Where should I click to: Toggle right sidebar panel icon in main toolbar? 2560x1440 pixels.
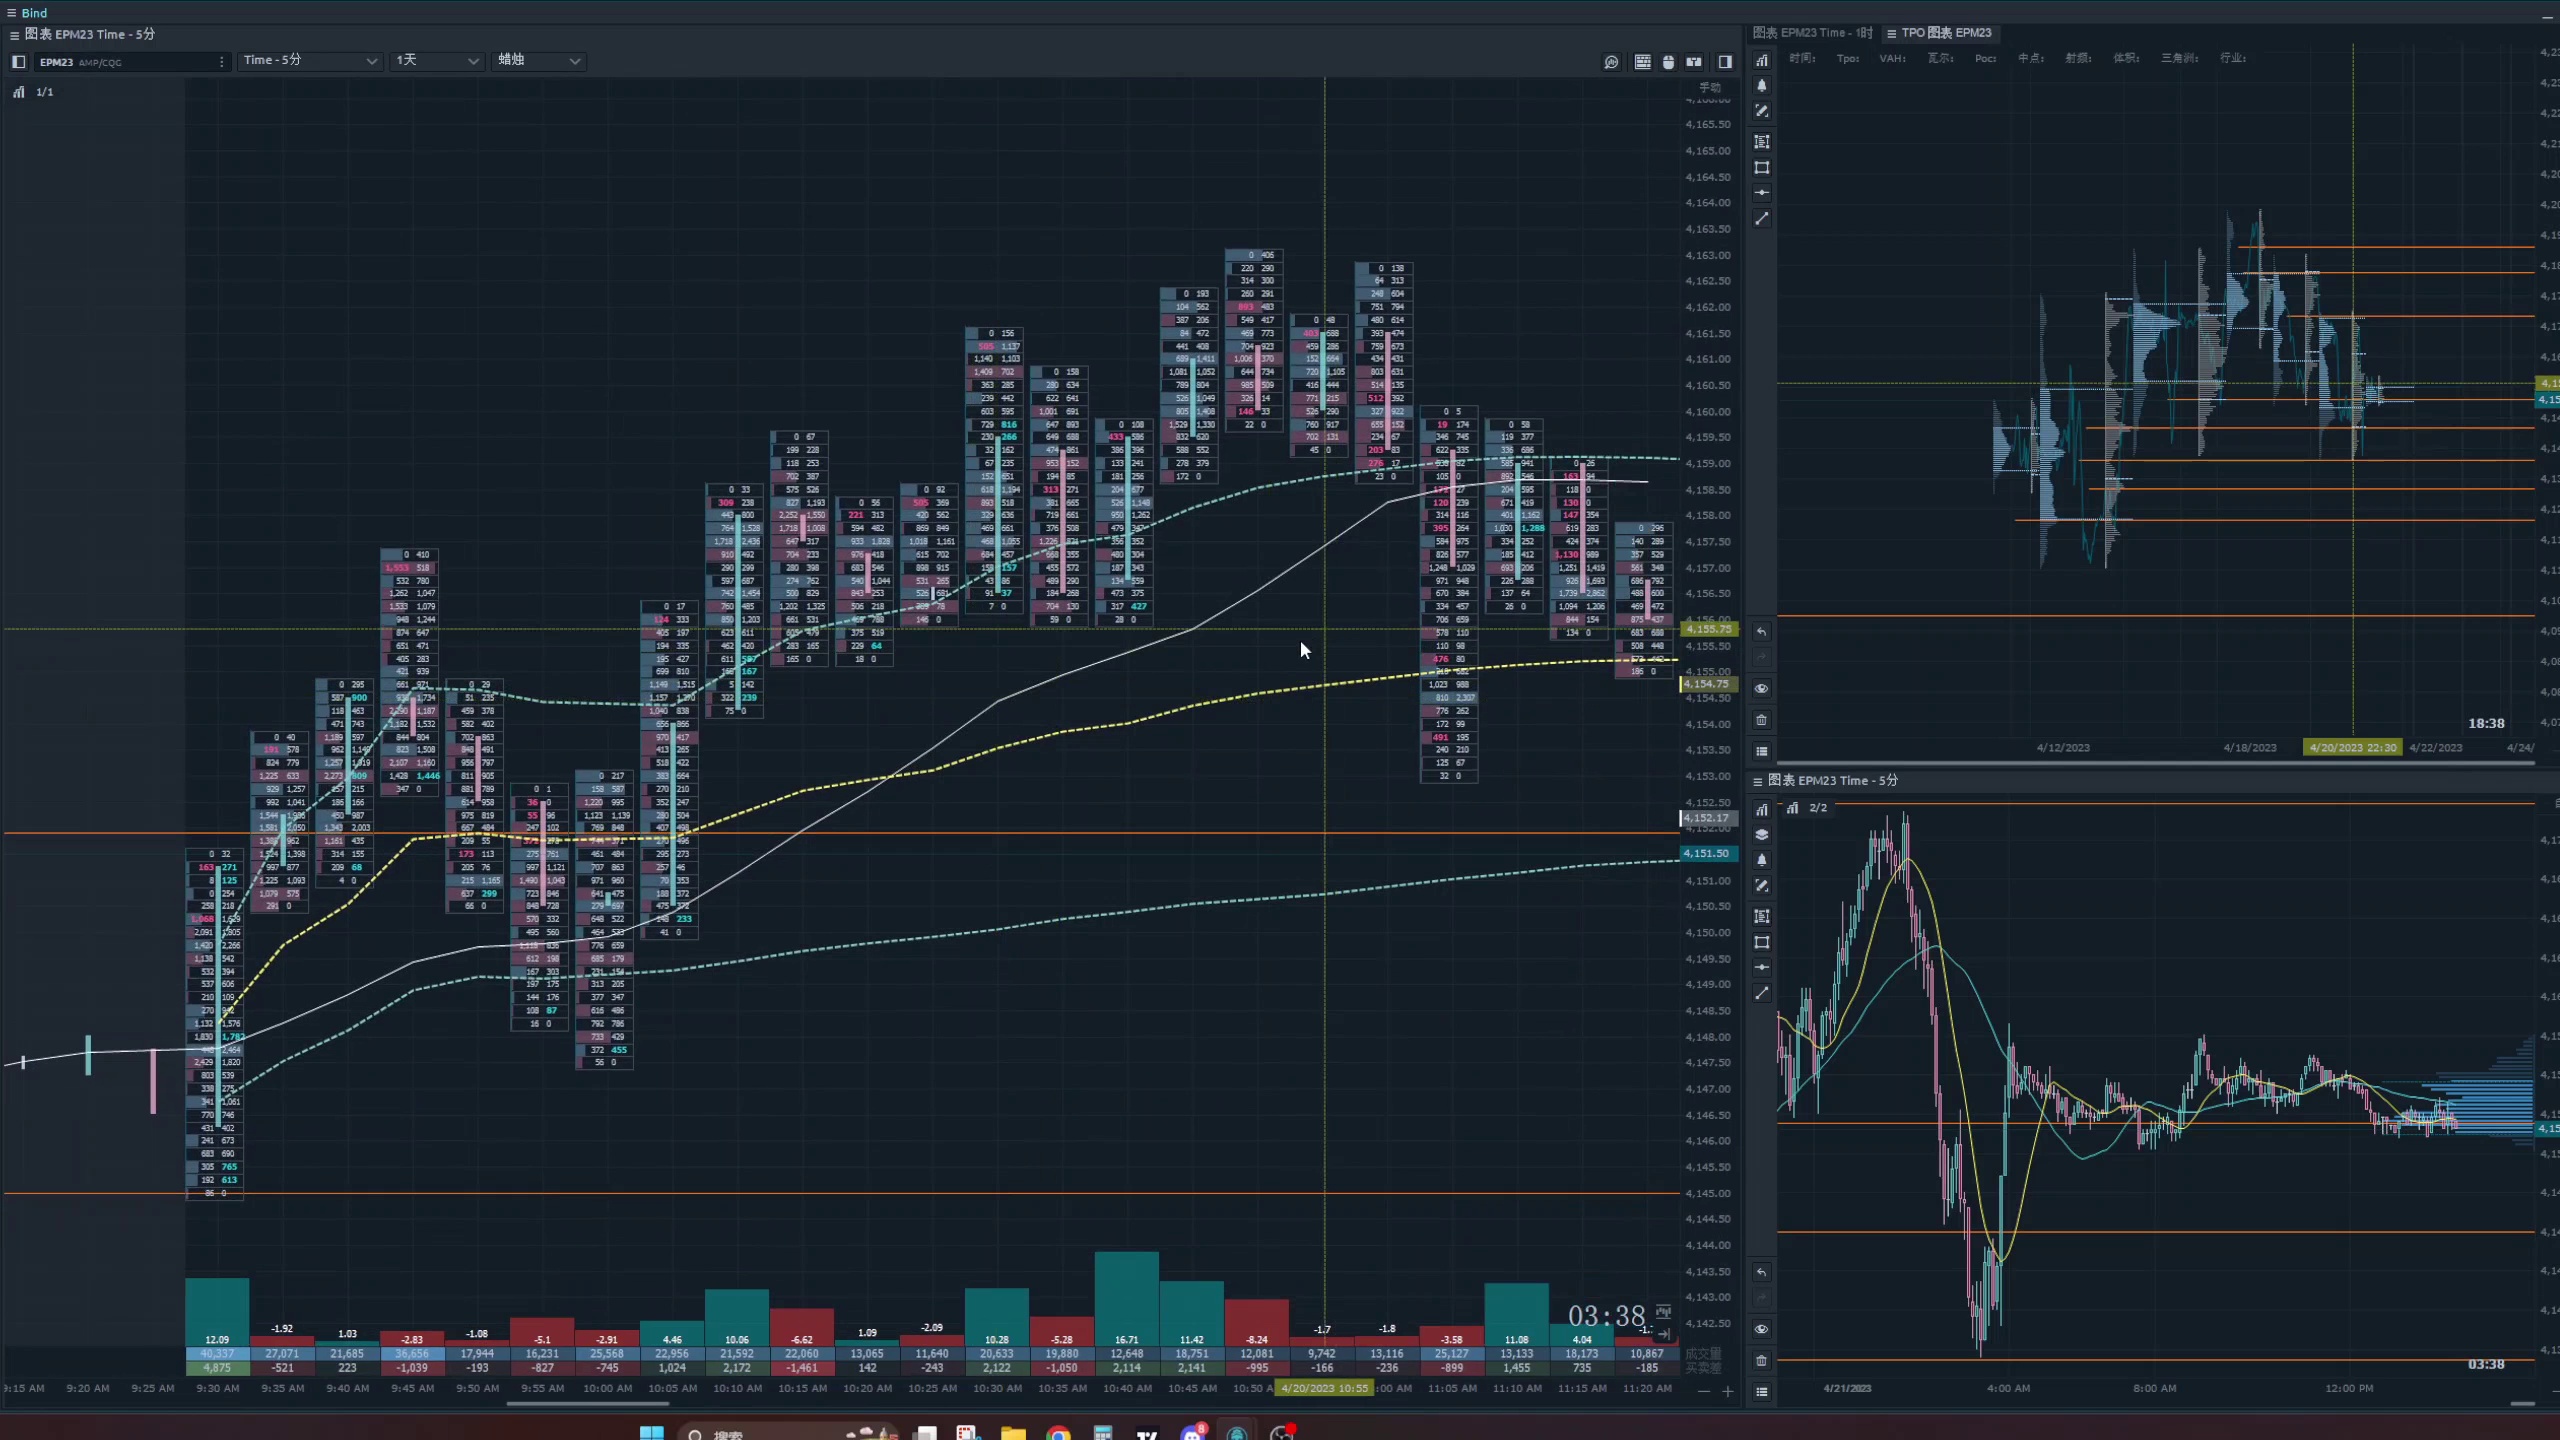point(1725,62)
